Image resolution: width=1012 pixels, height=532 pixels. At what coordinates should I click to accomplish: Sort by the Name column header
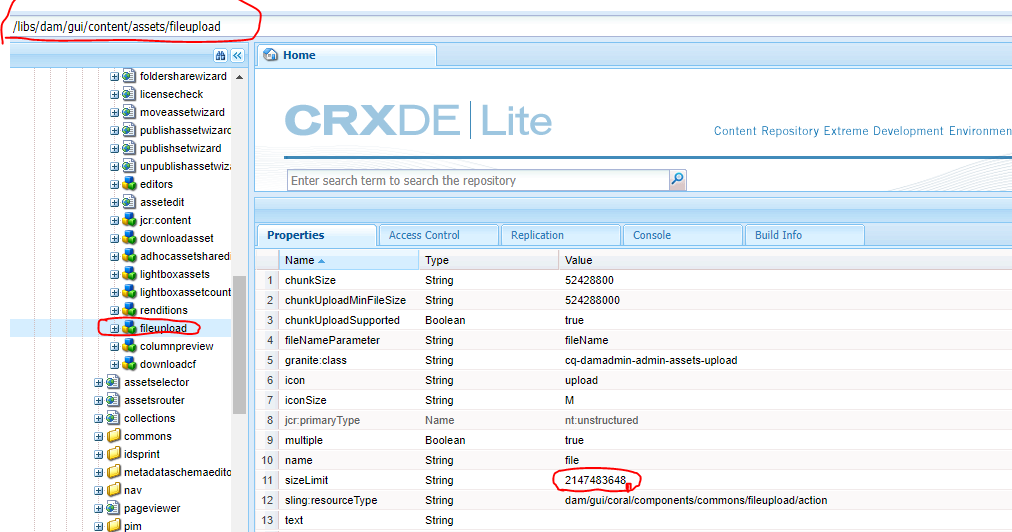tap(349, 260)
